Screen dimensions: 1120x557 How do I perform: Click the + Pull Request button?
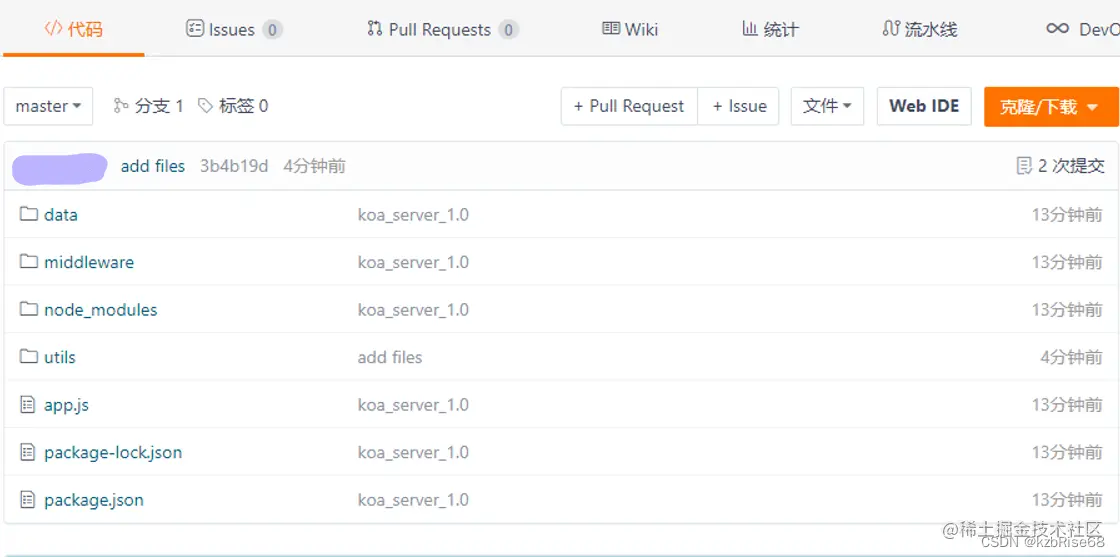point(629,106)
